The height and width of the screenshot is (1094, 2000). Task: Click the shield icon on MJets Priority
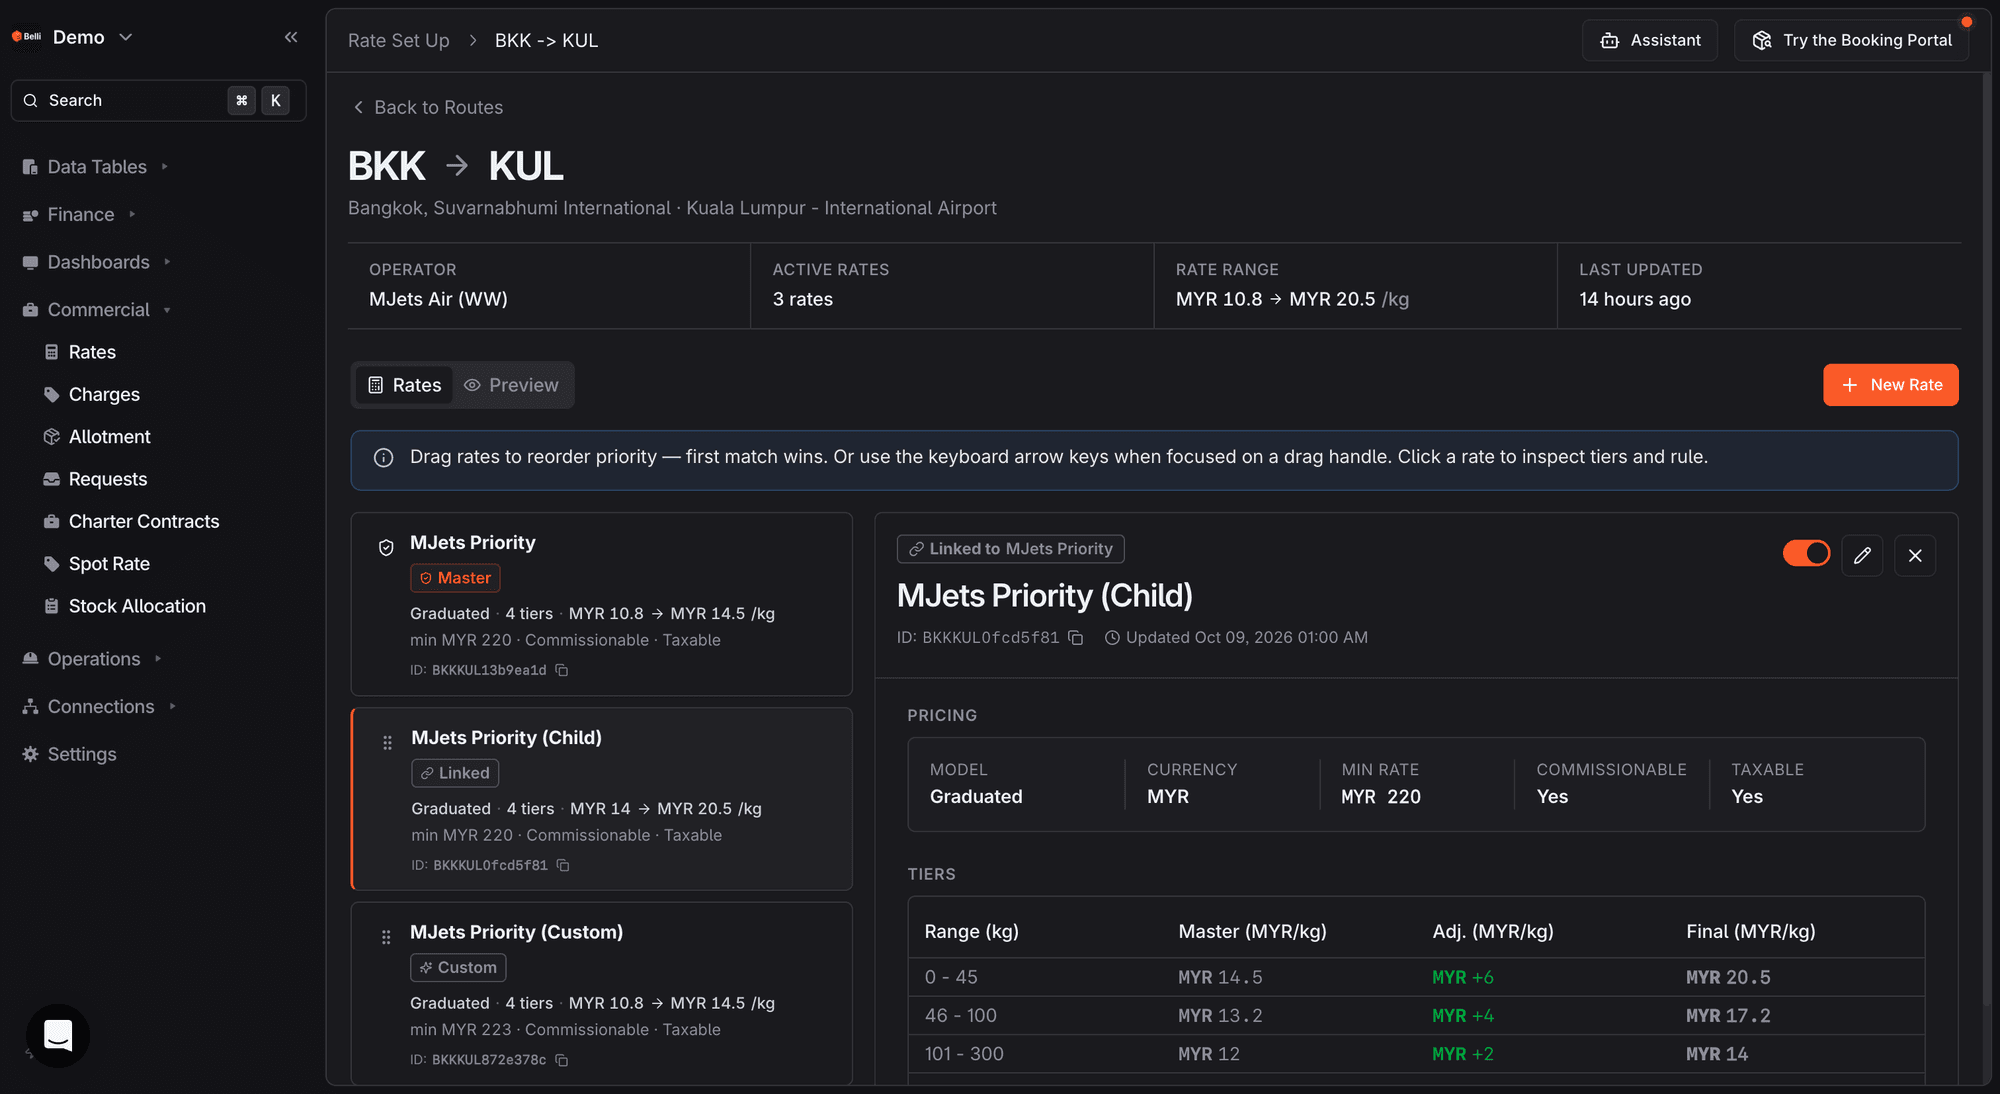[x=386, y=547]
